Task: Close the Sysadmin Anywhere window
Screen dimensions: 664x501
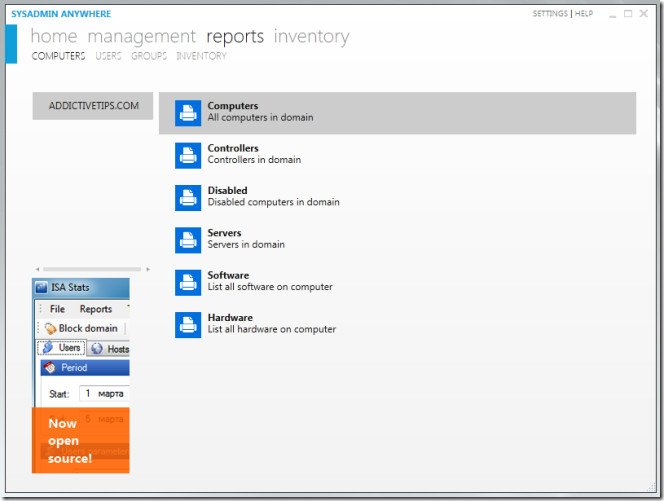Action: coord(644,14)
